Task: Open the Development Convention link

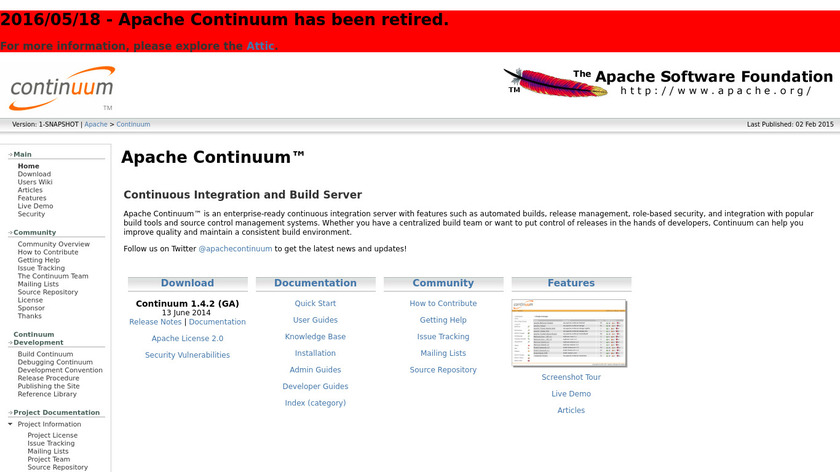Action: [x=60, y=370]
